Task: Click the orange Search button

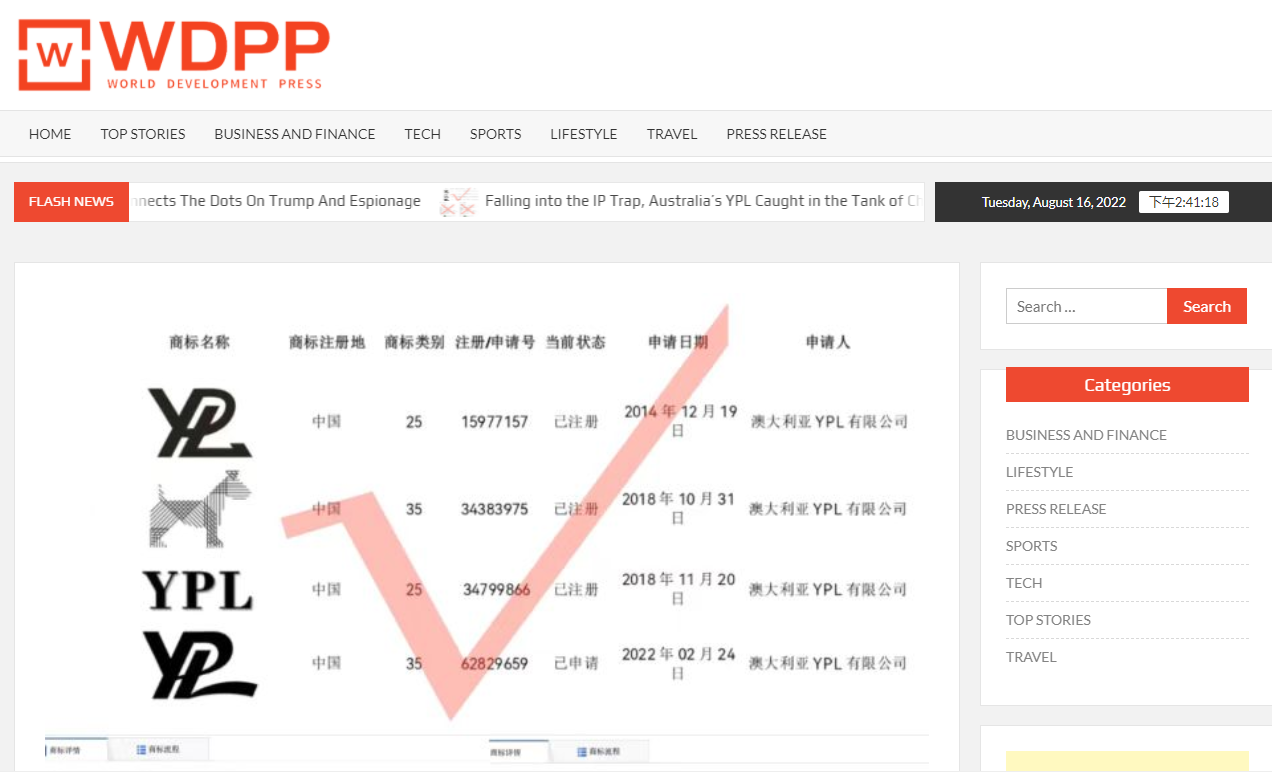Action: click(1207, 306)
